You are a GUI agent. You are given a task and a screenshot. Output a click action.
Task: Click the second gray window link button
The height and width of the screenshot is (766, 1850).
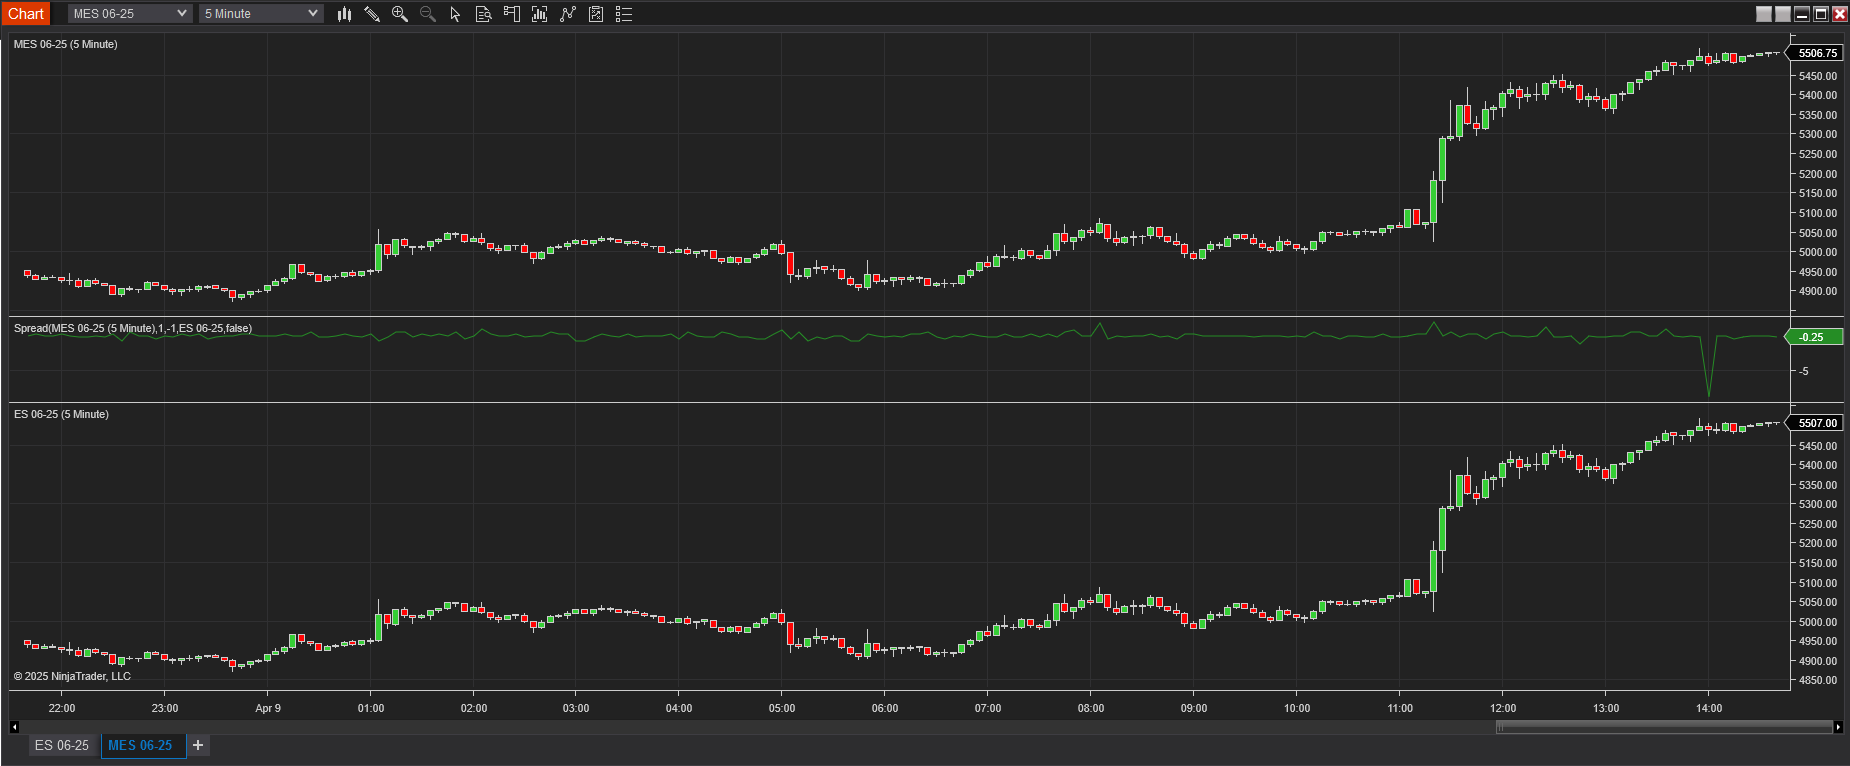coord(1783,14)
